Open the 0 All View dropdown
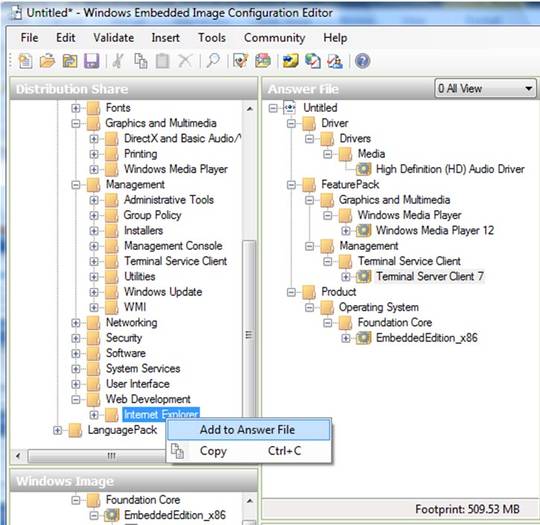The width and height of the screenshot is (540, 525). click(x=486, y=89)
